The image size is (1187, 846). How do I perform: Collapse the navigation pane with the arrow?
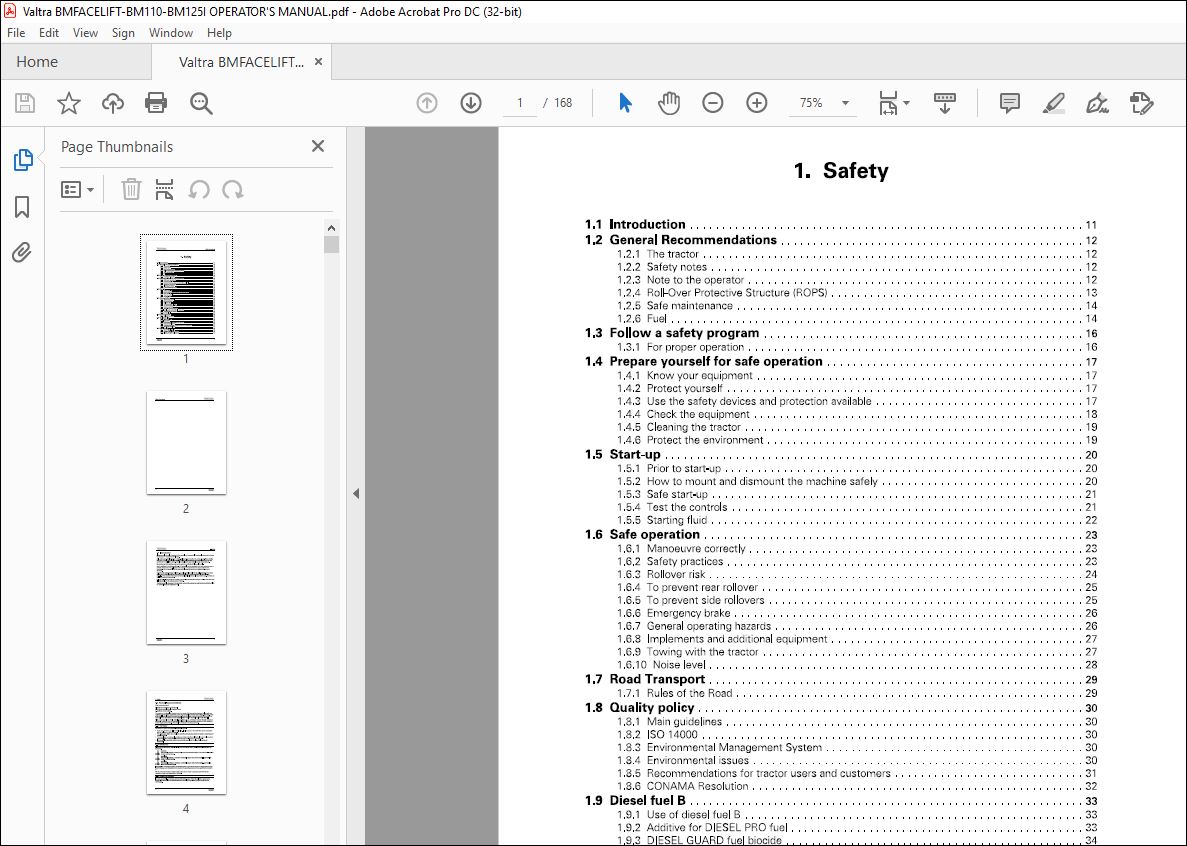pyautogui.click(x=356, y=493)
